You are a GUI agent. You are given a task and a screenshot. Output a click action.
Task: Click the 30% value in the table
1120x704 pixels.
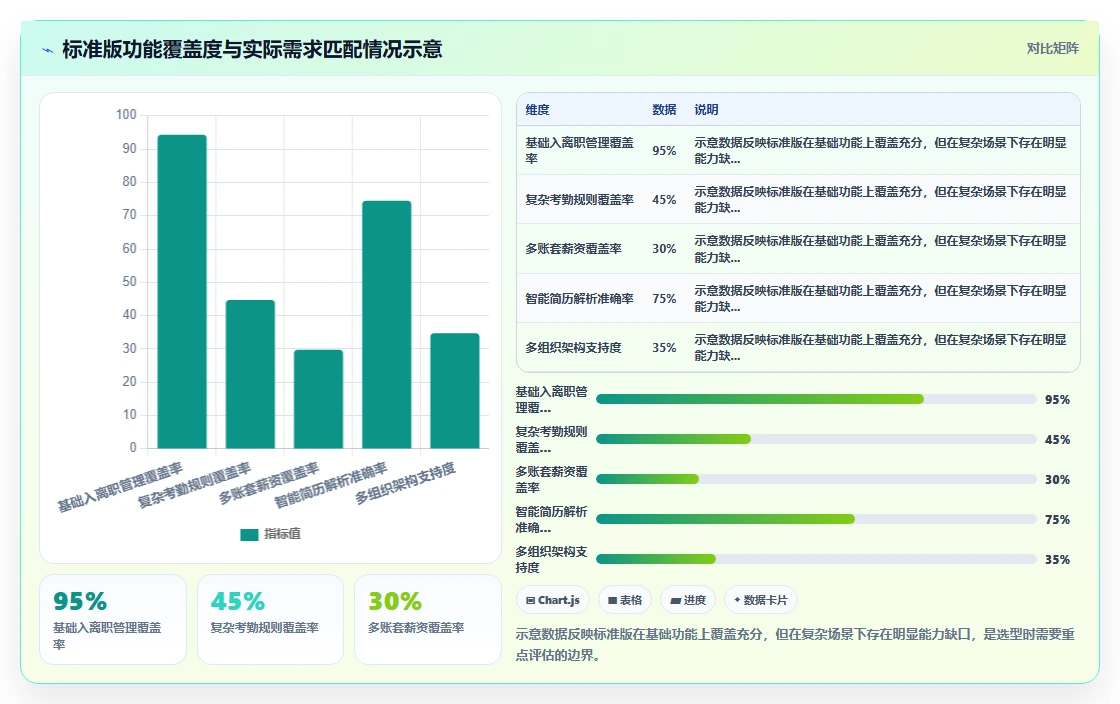[664, 249]
